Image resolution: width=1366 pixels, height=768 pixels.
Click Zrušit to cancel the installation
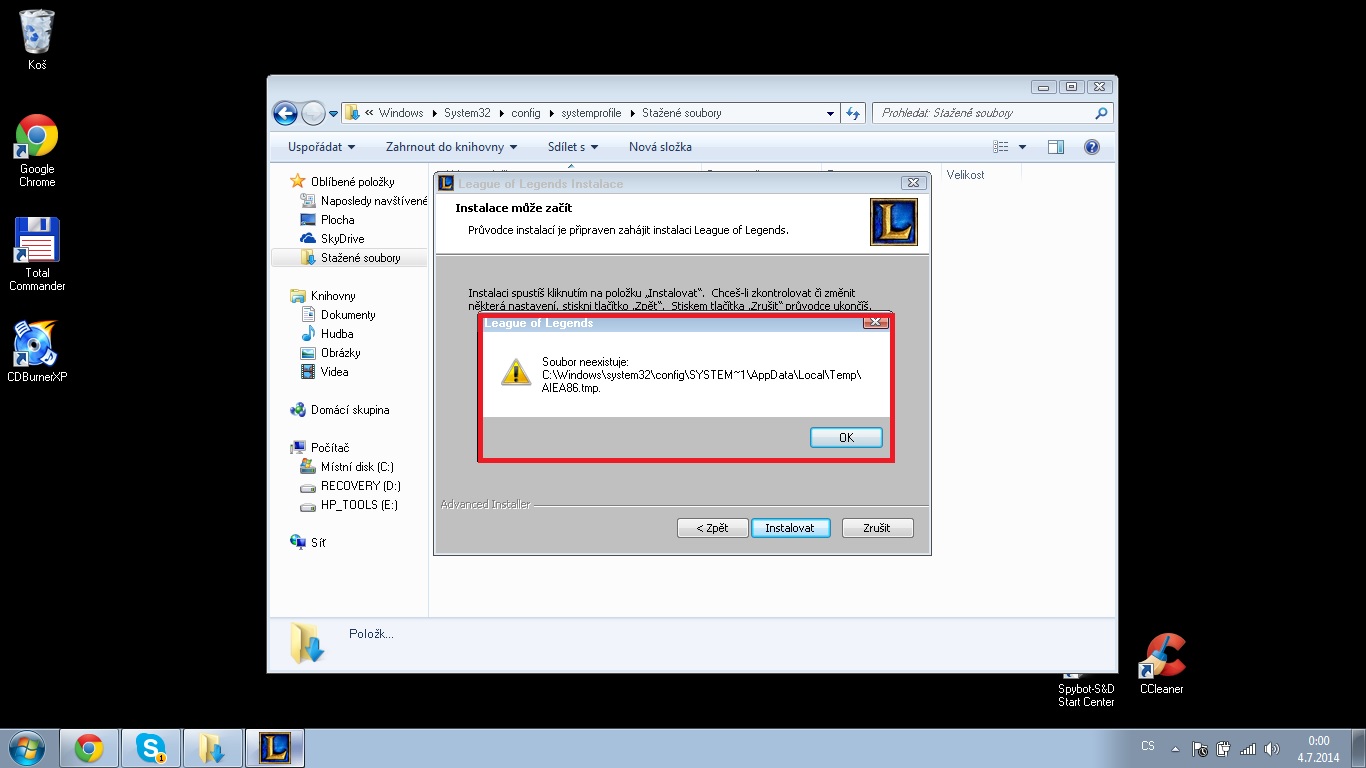(877, 528)
